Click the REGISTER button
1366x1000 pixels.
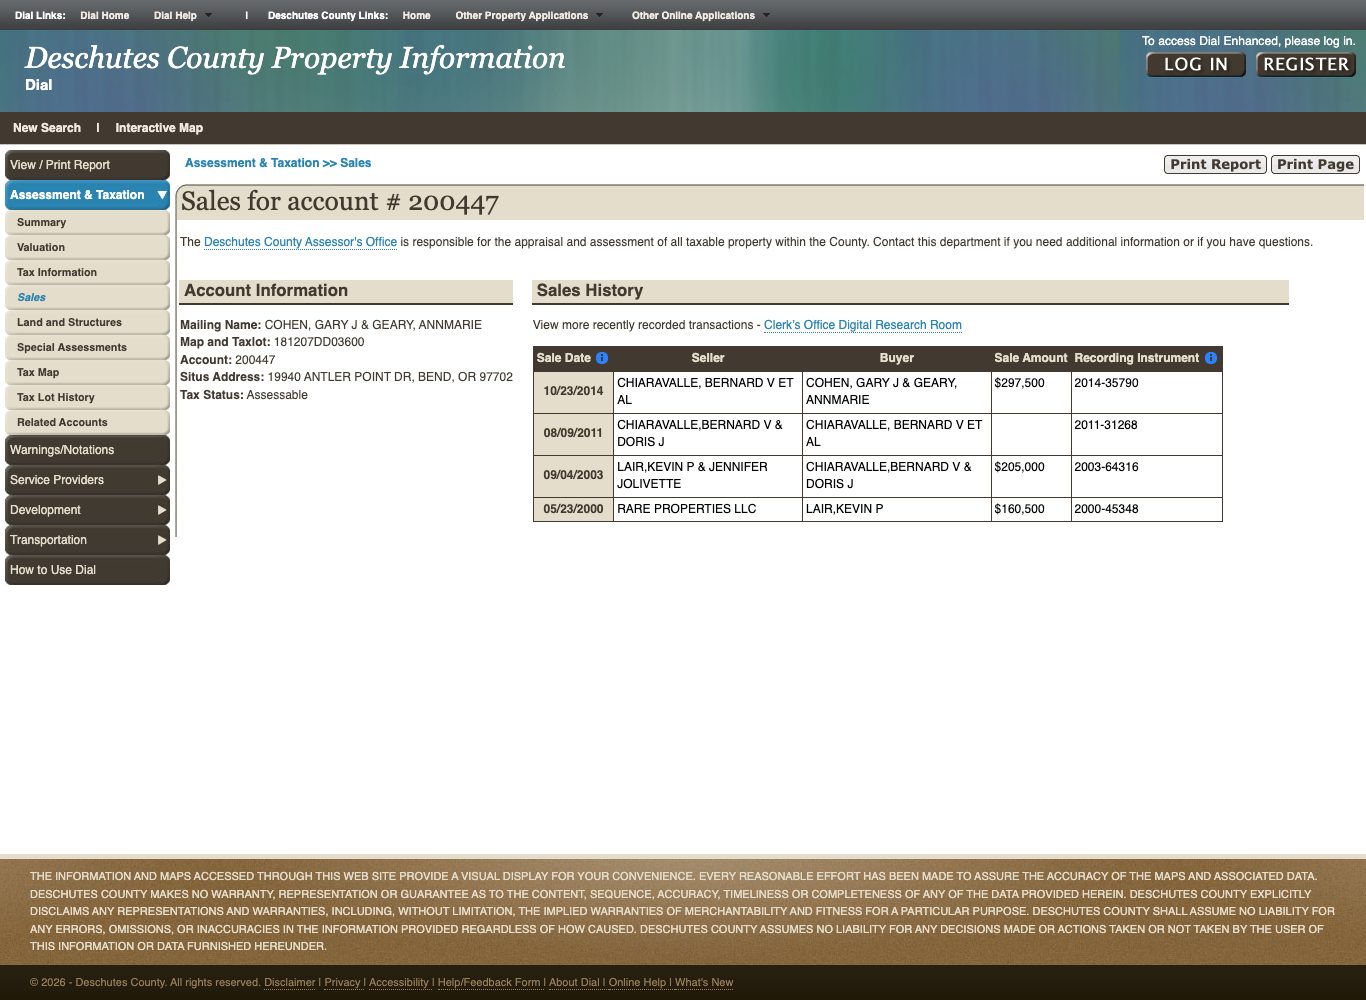1306,64
